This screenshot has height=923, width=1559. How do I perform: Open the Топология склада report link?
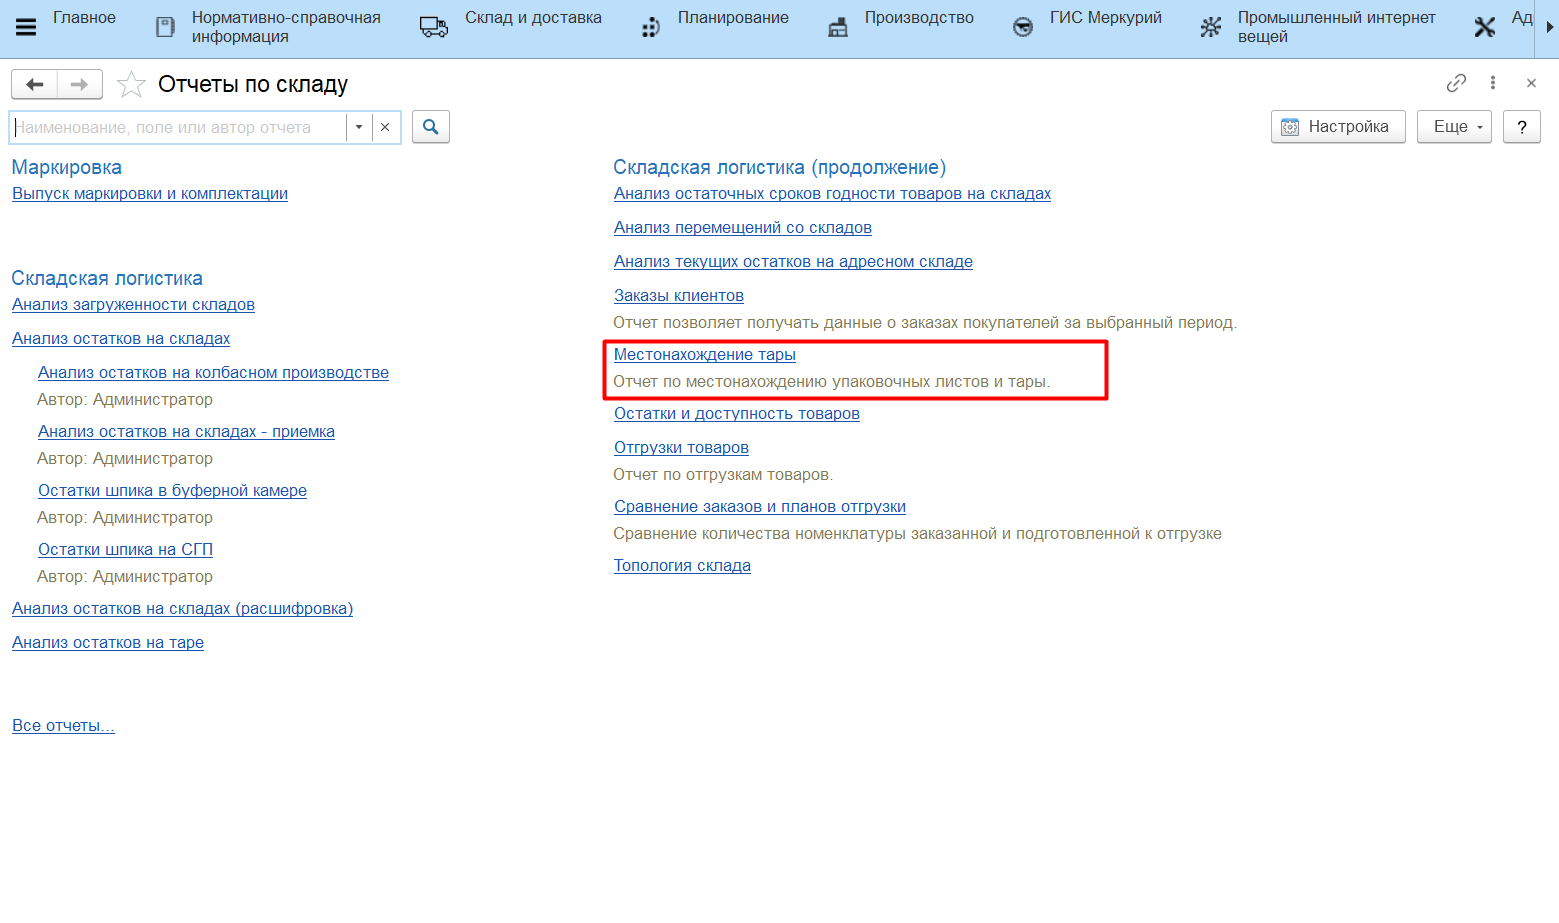coord(682,566)
